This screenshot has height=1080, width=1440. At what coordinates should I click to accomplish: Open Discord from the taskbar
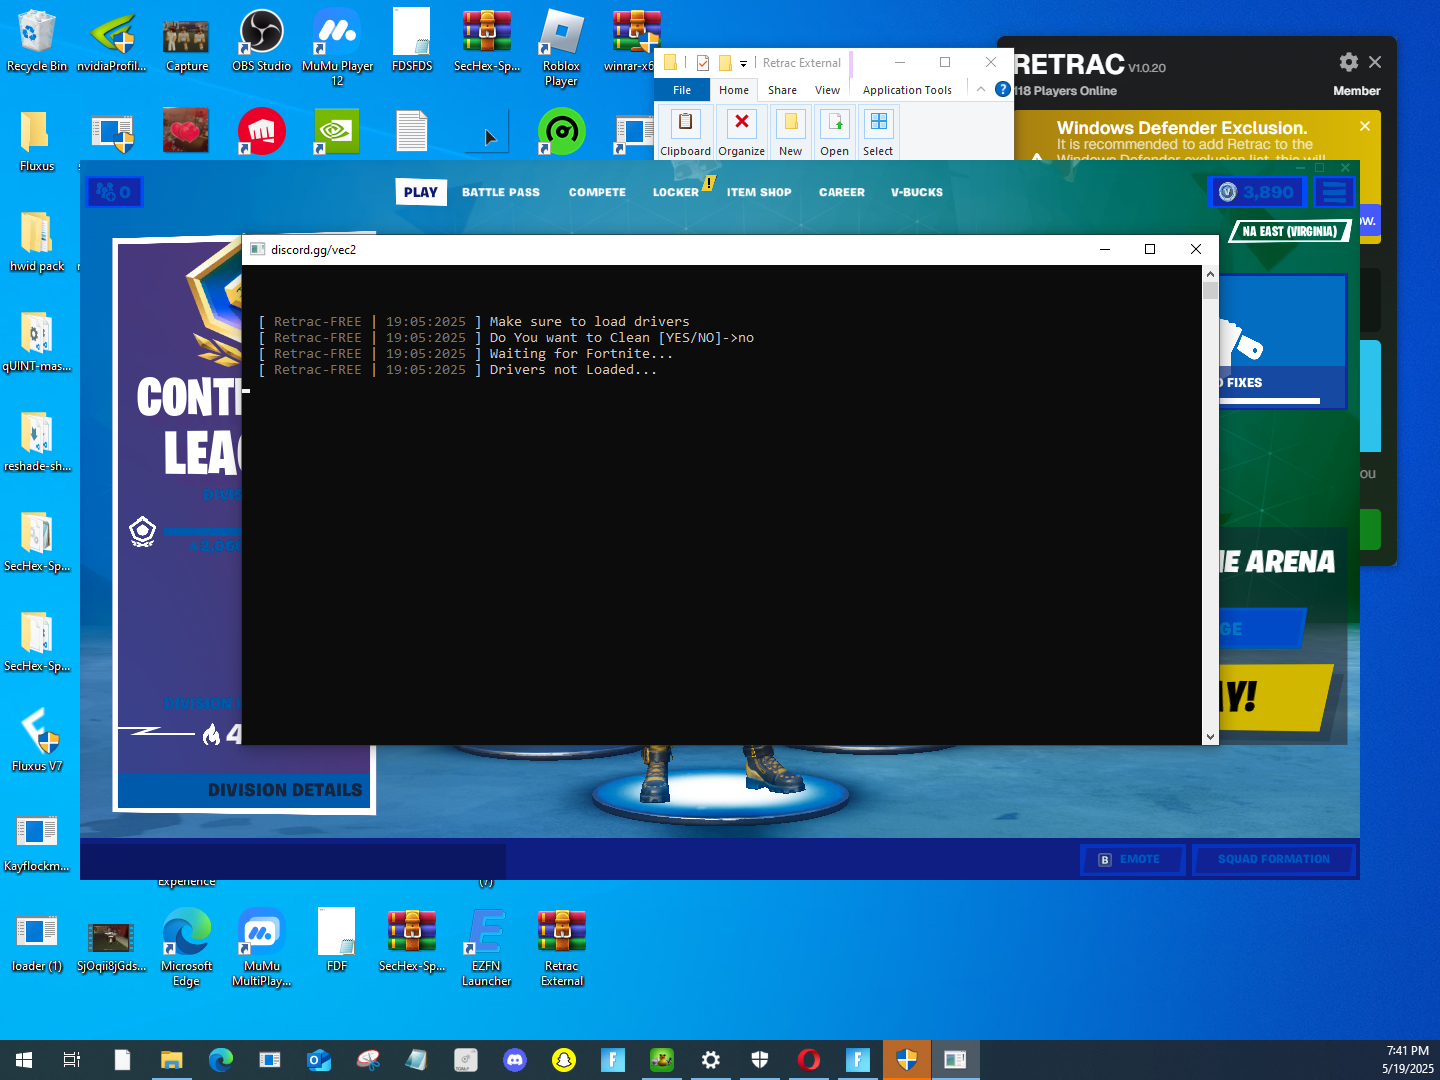(515, 1060)
